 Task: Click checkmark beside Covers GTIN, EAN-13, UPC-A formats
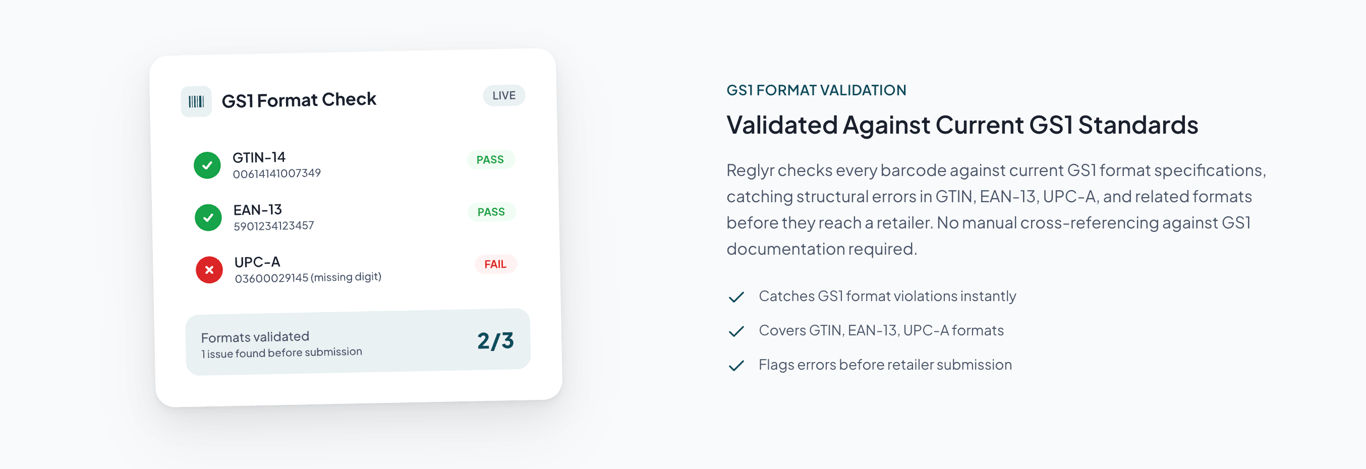[736, 331]
